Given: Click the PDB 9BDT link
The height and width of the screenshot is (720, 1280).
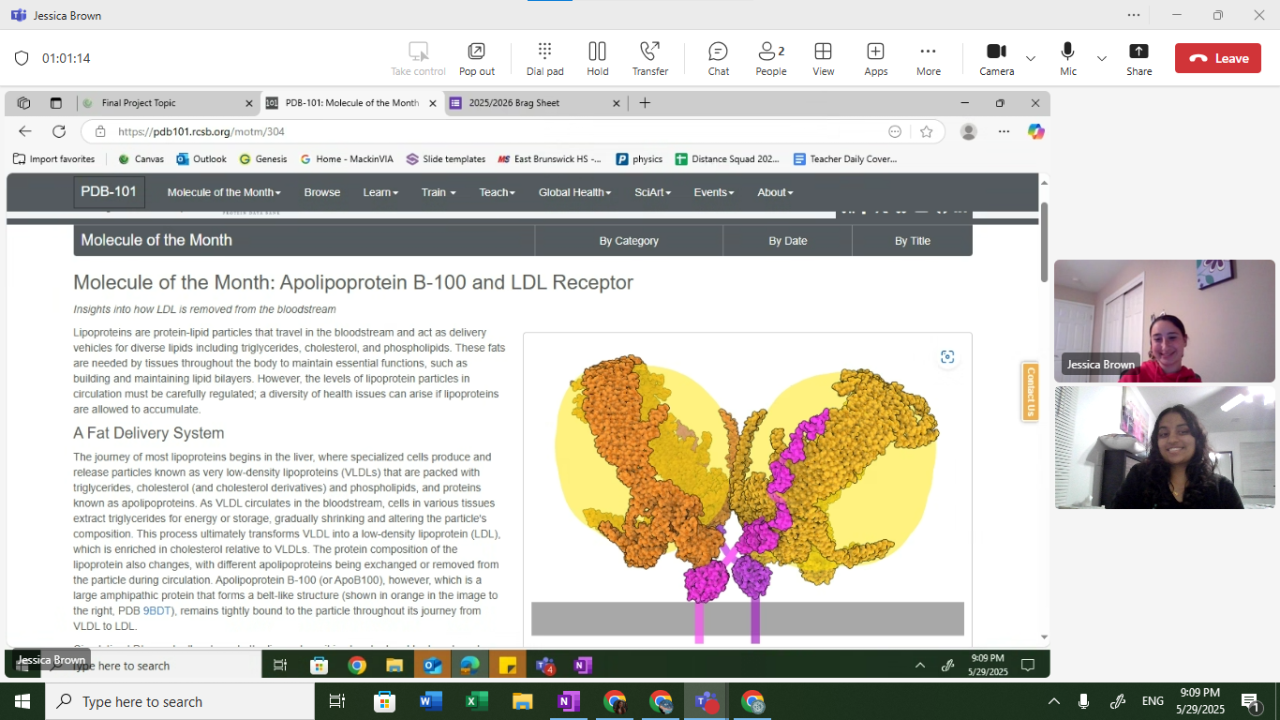Looking at the screenshot, I should pyautogui.click(x=157, y=610).
